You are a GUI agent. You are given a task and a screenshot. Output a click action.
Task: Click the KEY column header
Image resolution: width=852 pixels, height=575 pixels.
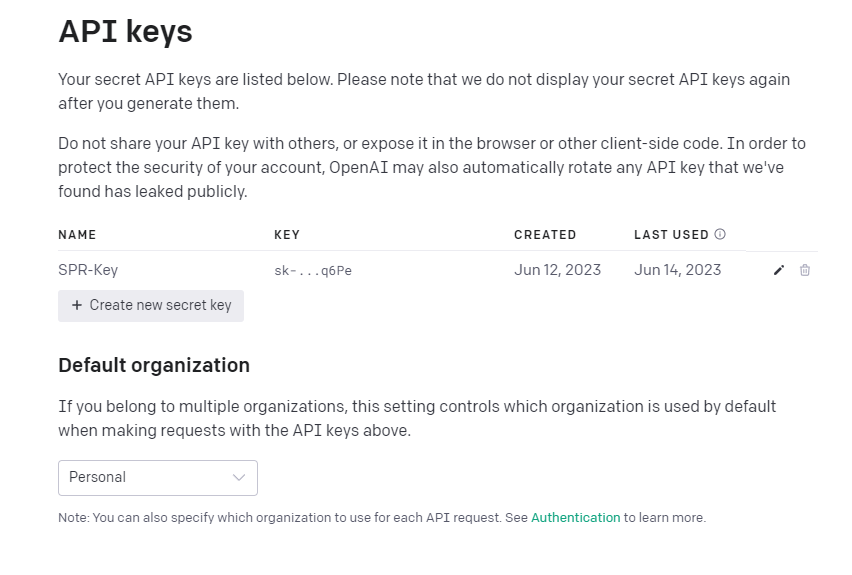[x=287, y=235]
